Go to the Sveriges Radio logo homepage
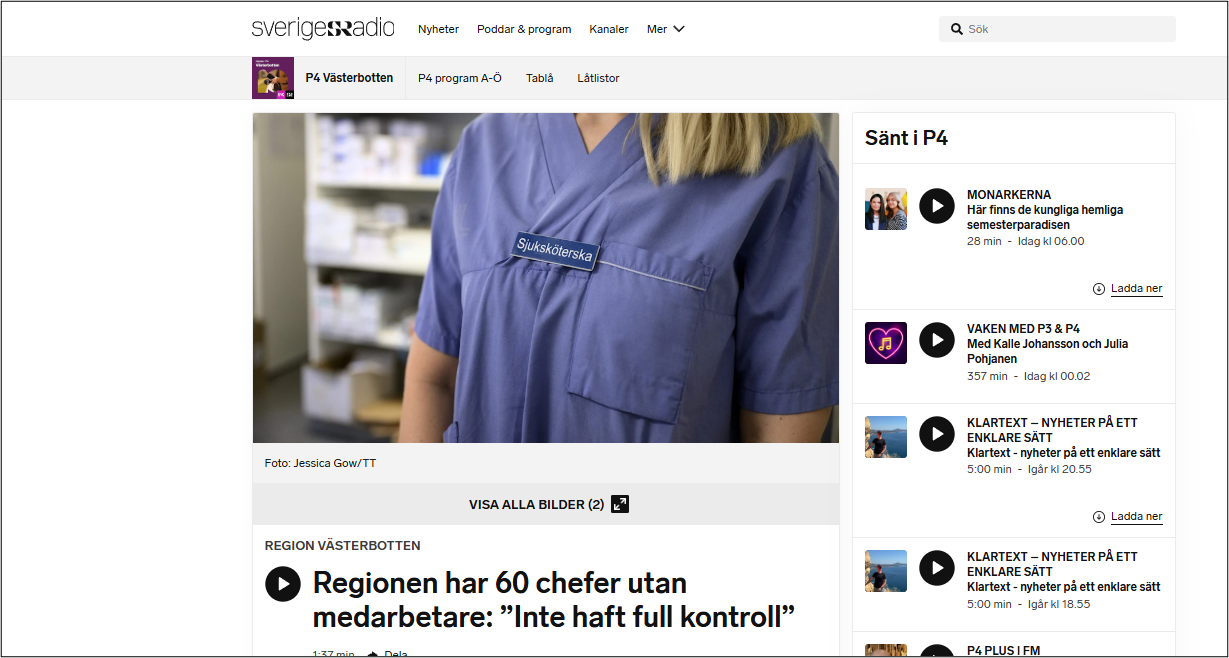 [323, 29]
